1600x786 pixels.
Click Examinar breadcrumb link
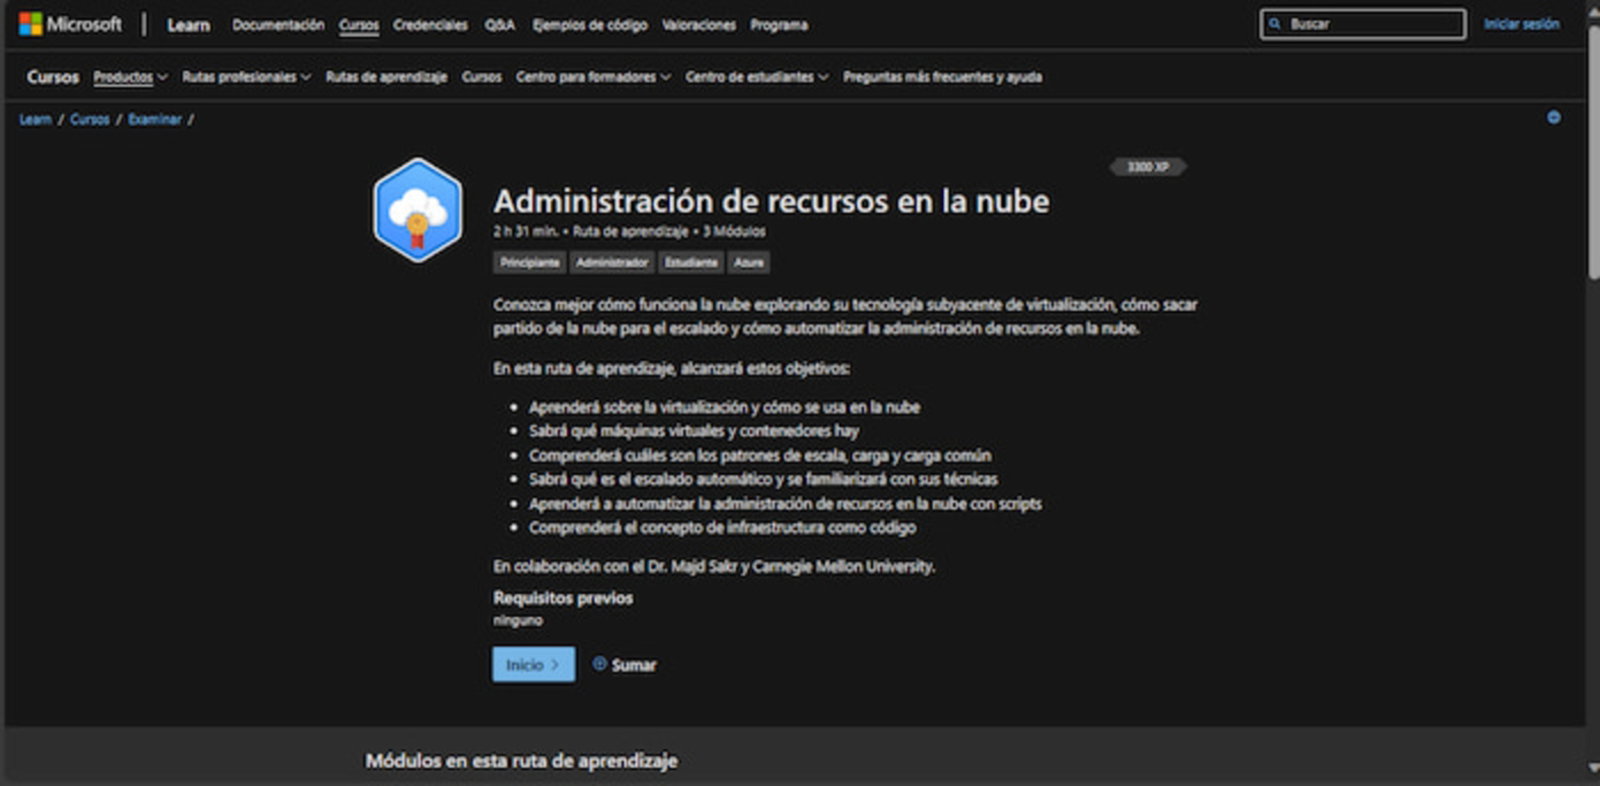coord(155,119)
